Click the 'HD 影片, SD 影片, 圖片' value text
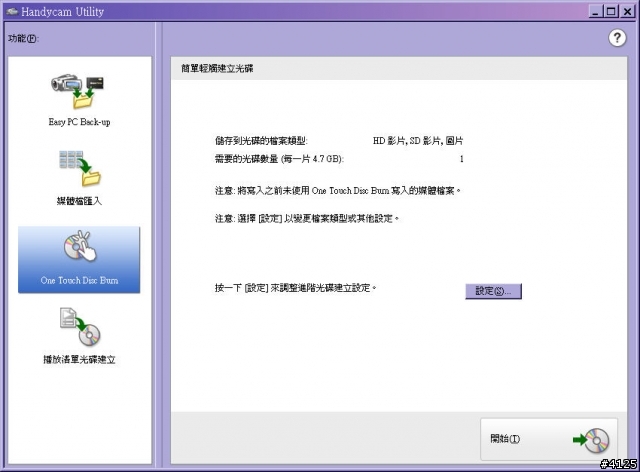The image size is (640, 472). click(x=418, y=141)
